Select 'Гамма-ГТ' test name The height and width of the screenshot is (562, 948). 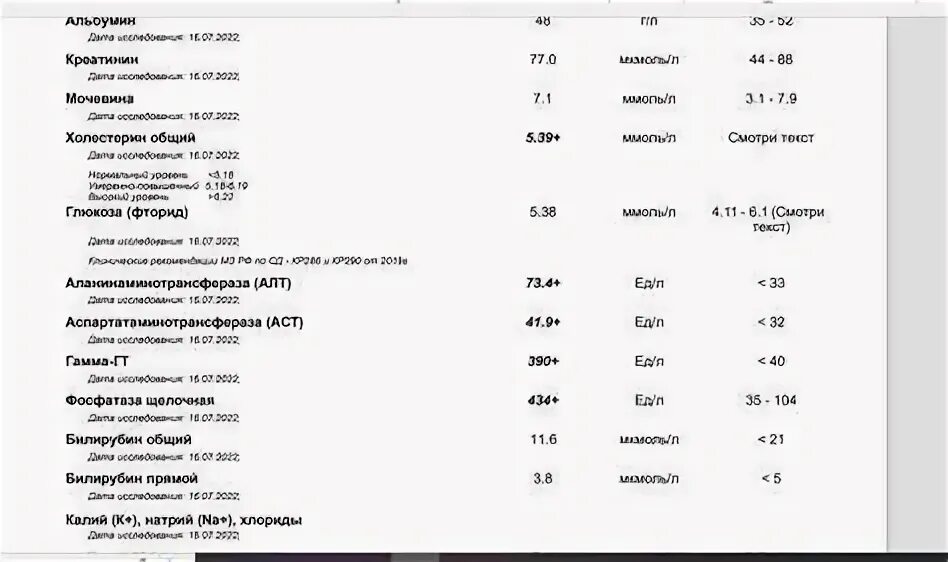pyautogui.click(x=97, y=361)
